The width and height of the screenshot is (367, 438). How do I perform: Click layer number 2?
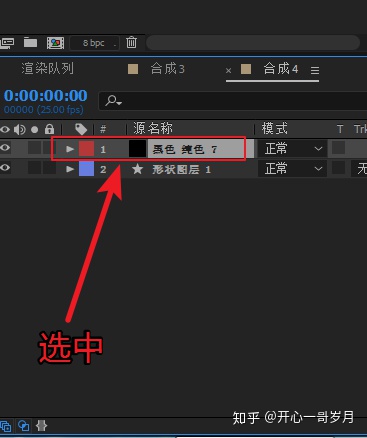point(103,169)
